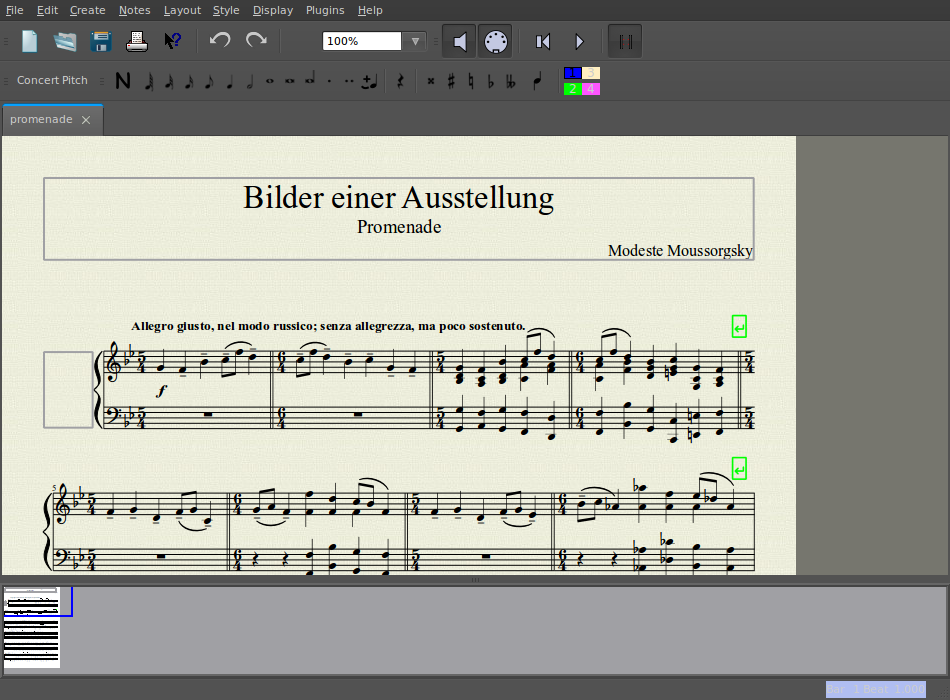Toggle the speaker sound icon
Screen dimensions: 950x700
460,41
